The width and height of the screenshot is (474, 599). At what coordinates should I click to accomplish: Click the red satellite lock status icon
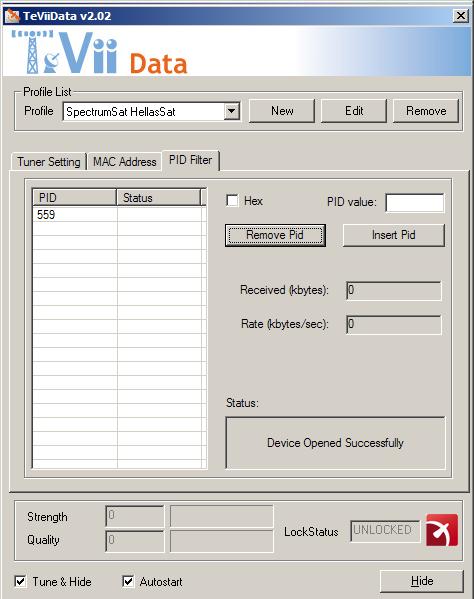point(442,530)
